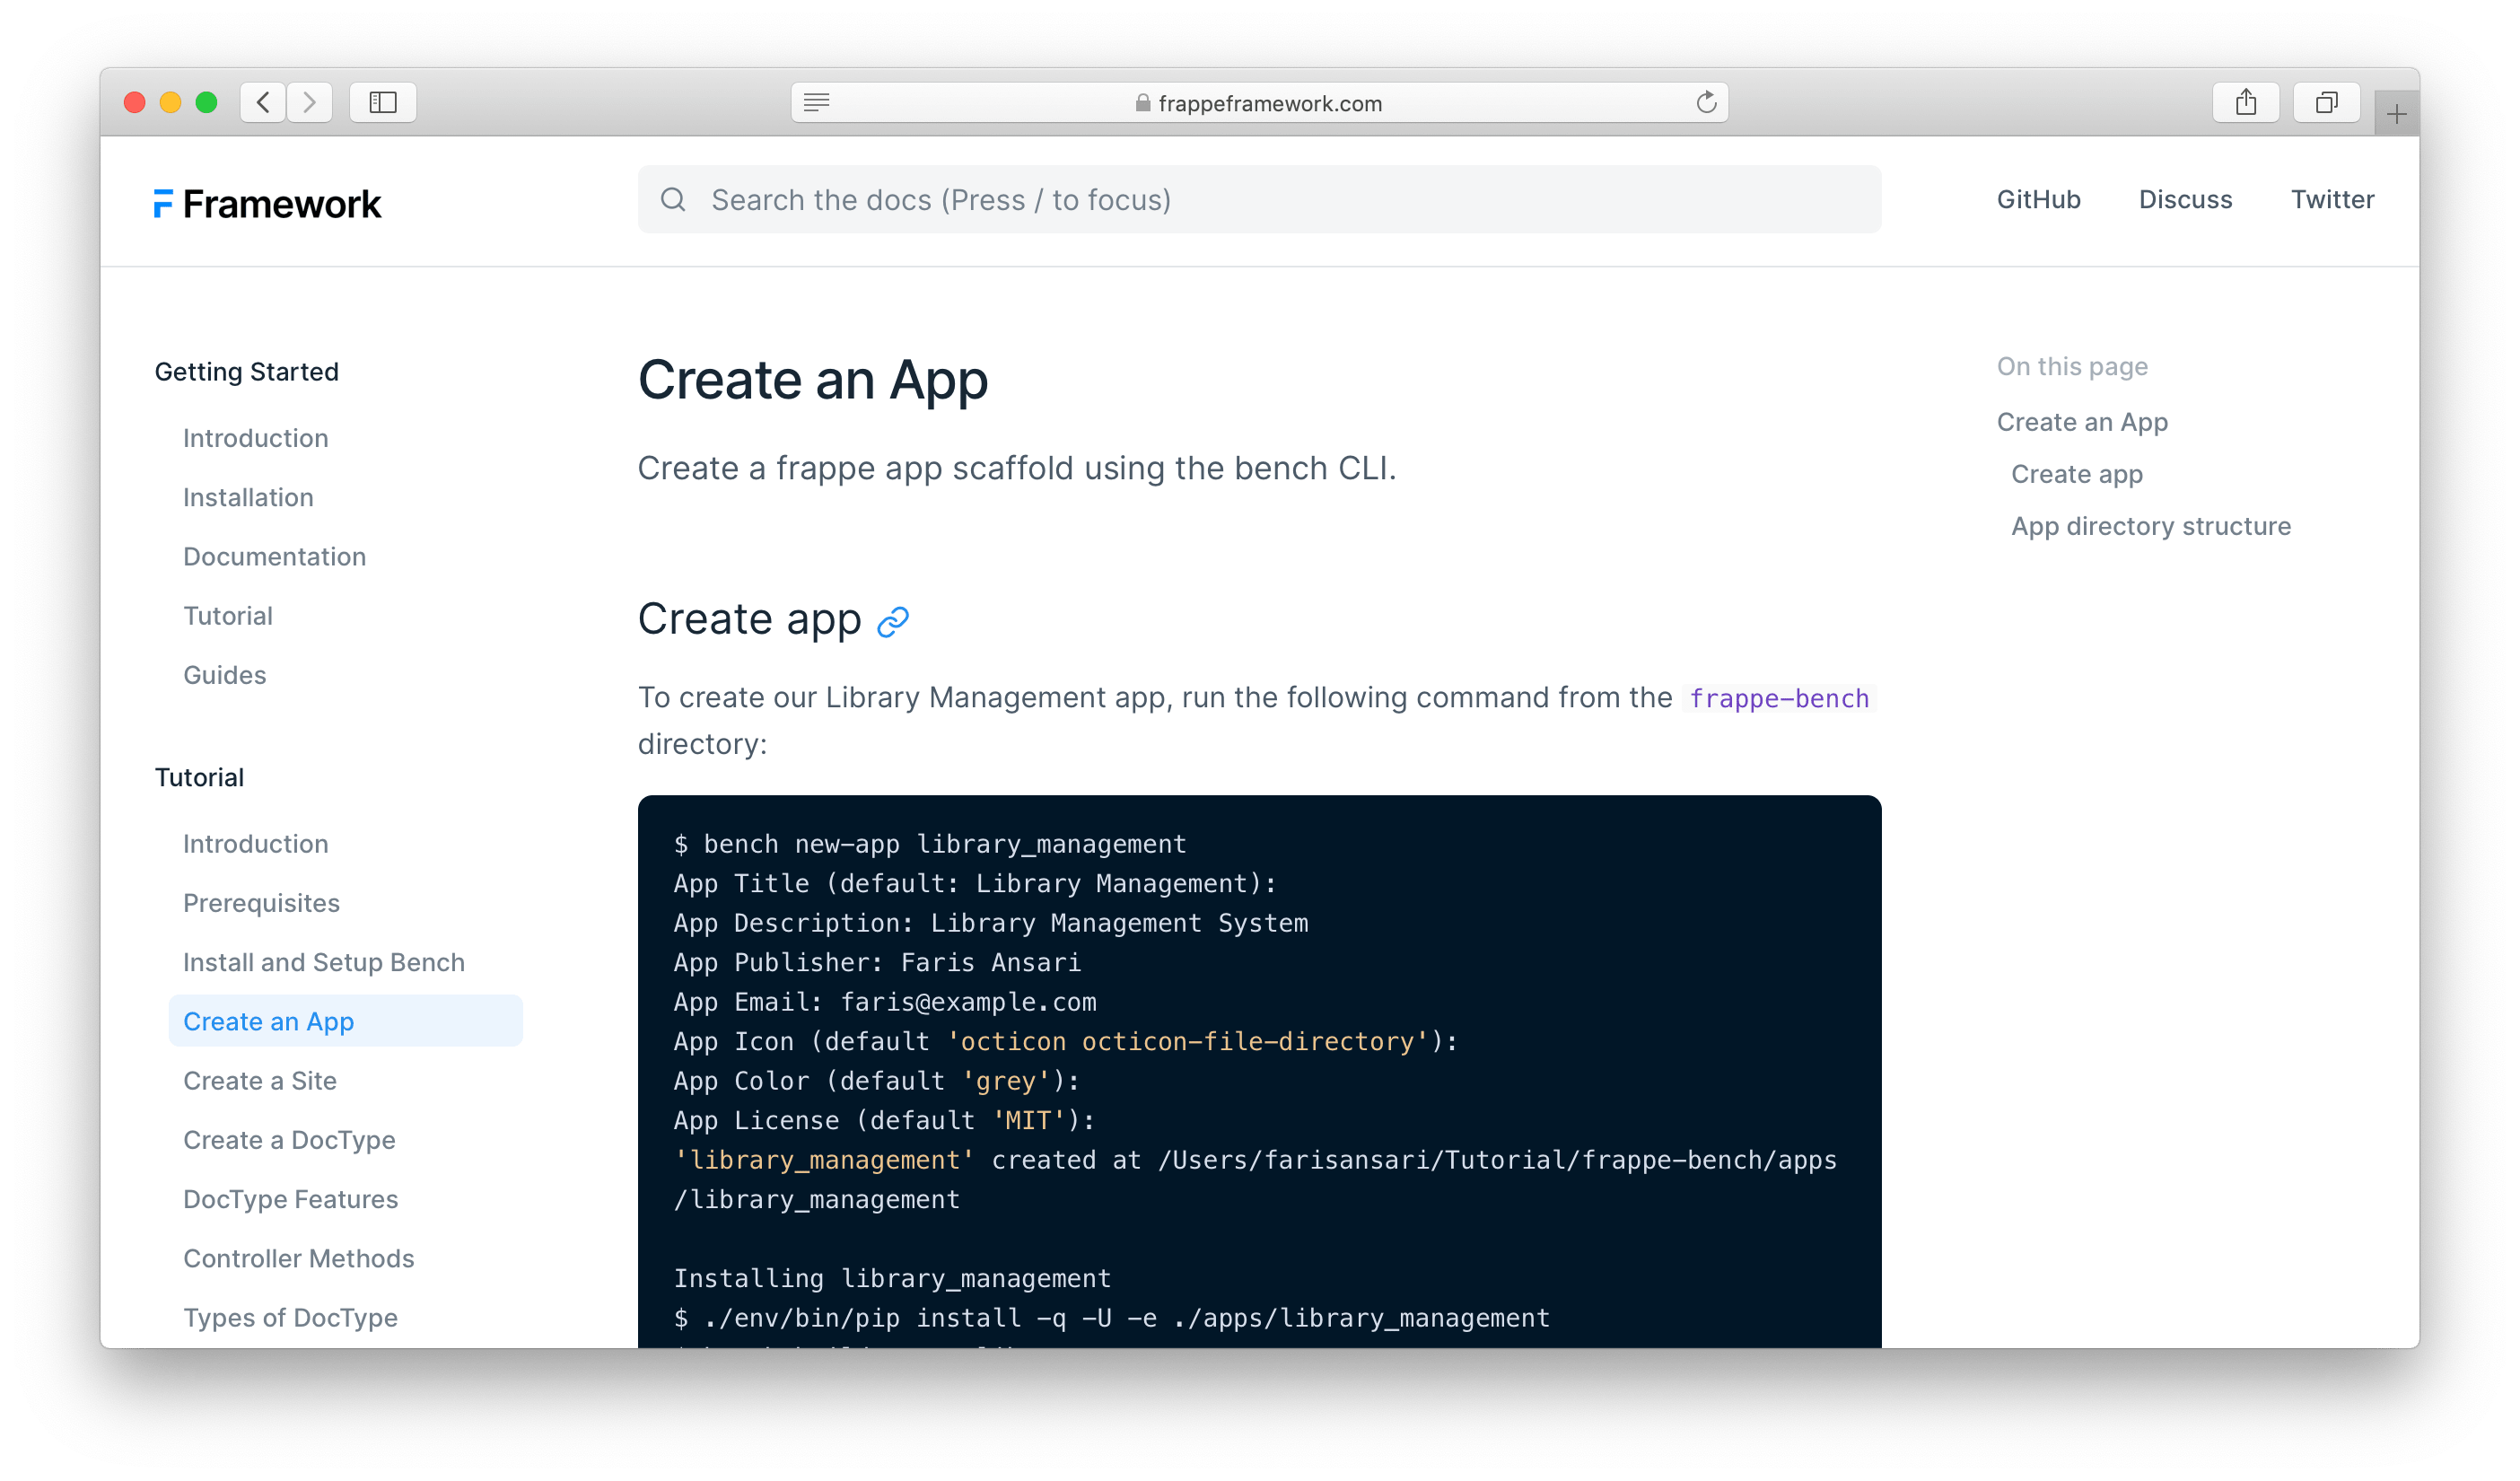Viewport: 2520px width, 1481px height.
Task: Open the share sheet icon
Action: pos(2246,102)
